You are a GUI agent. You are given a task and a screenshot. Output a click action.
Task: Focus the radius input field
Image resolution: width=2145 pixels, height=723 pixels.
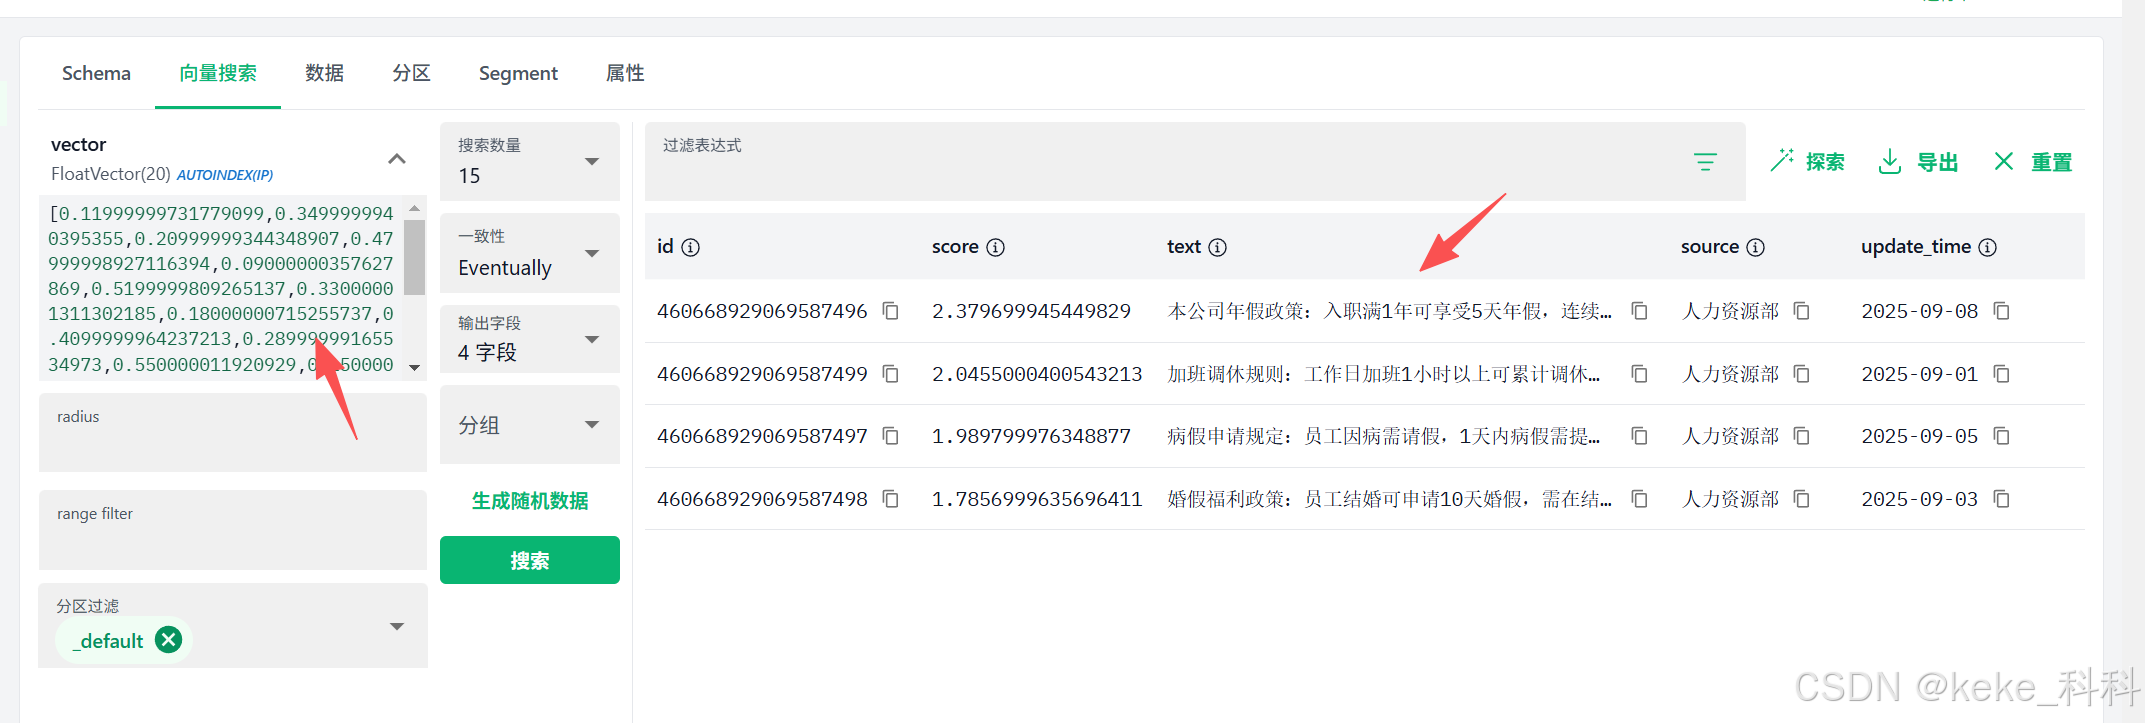[x=233, y=432]
